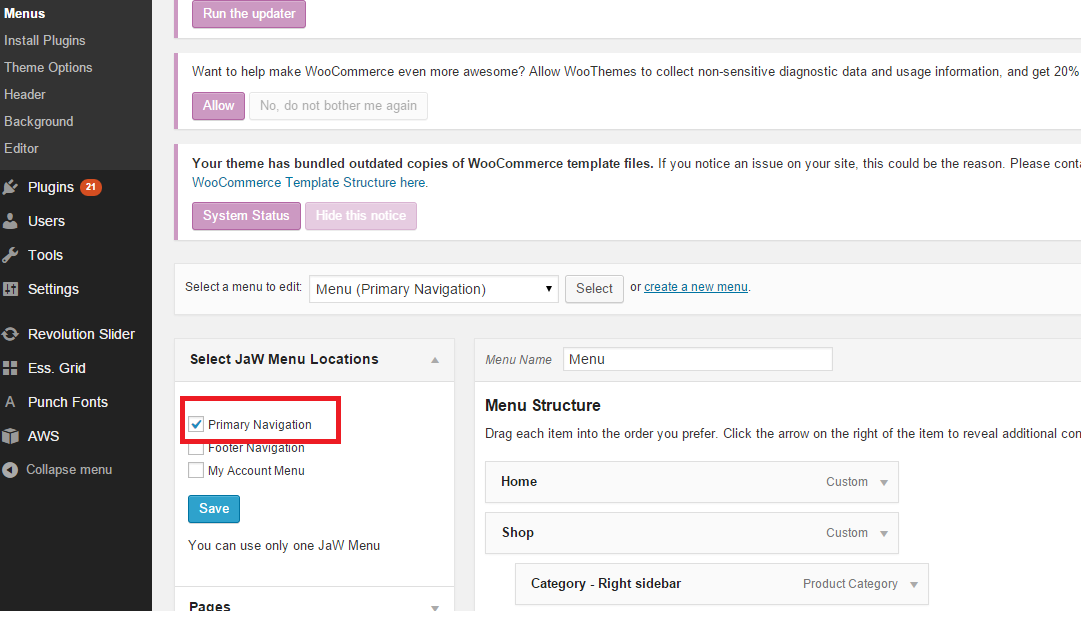Follow the 'create a new menu' link
Screen dimensions: 1081x640
point(696,287)
